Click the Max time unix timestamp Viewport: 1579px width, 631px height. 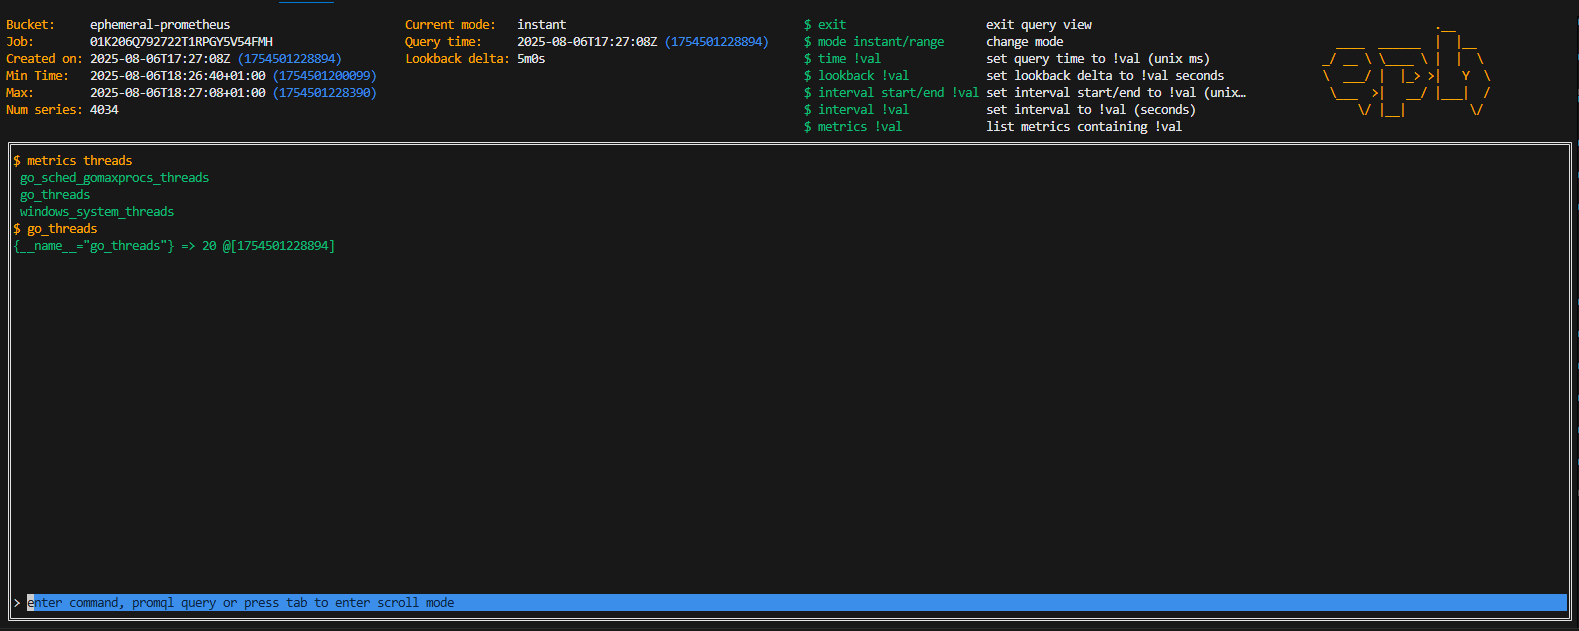326,93
